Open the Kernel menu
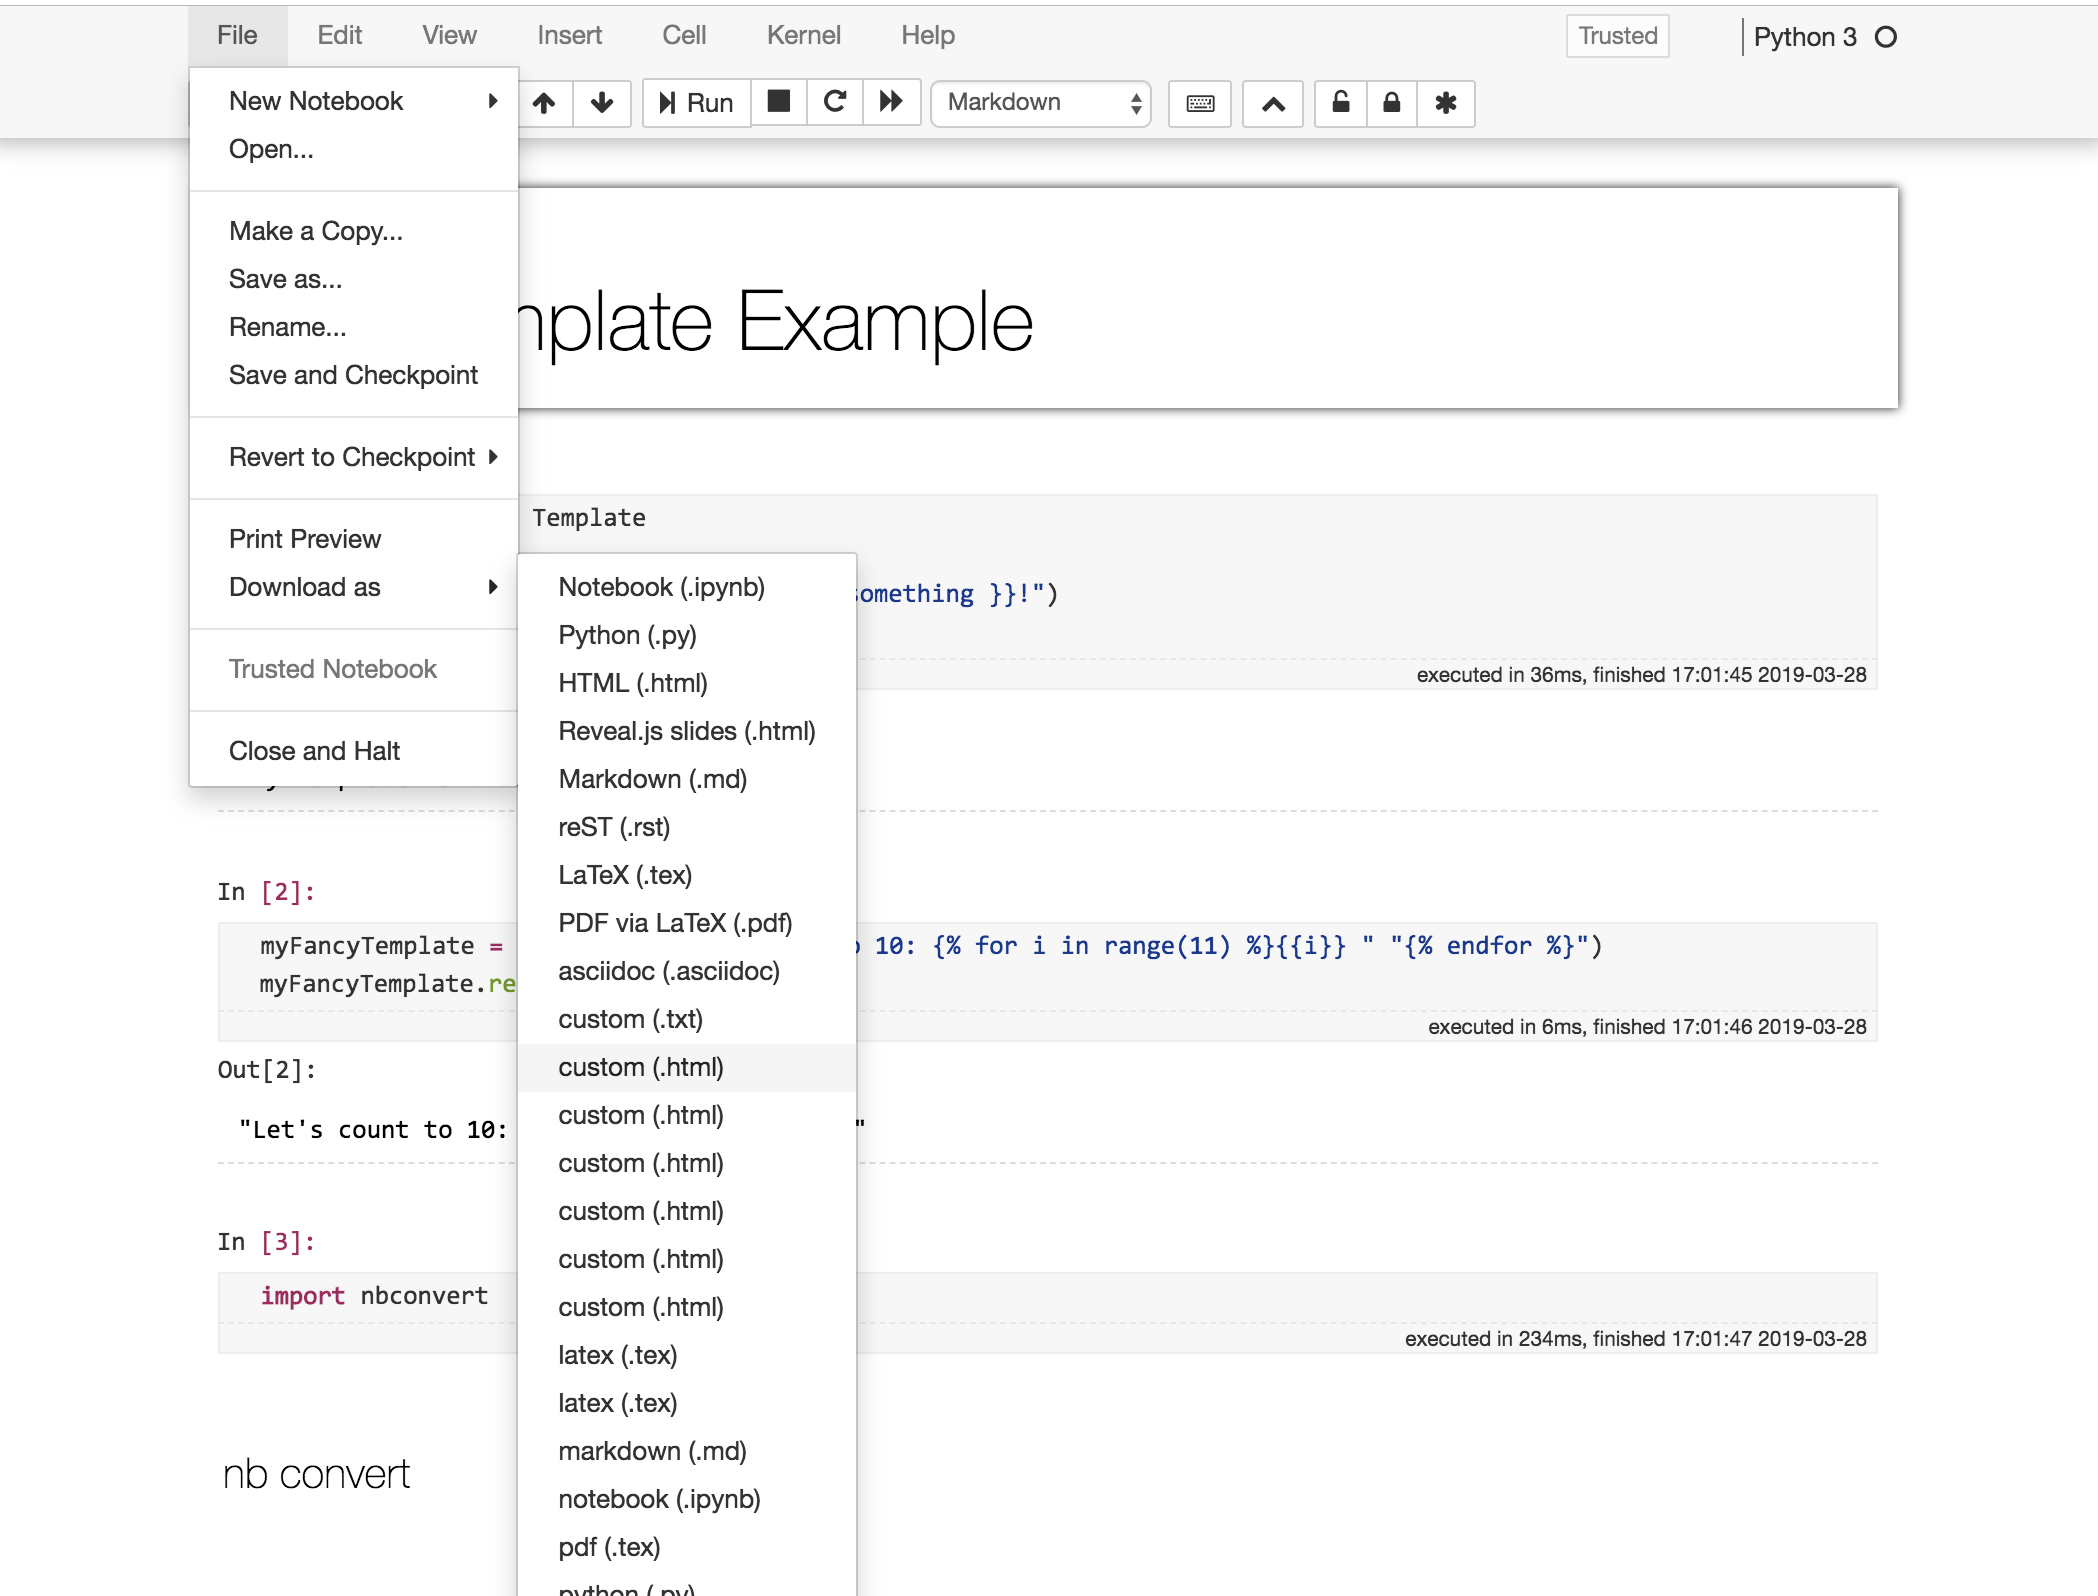The width and height of the screenshot is (2098, 1596). tap(803, 36)
